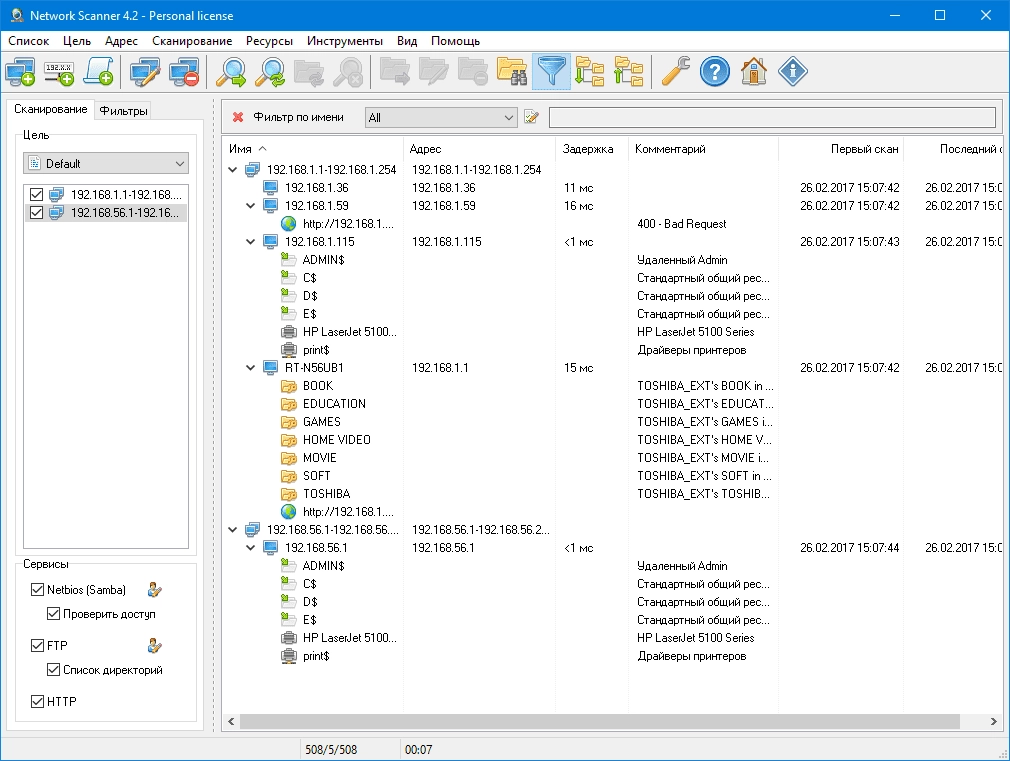The width and height of the screenshot is (1010, 761).
Task: Click the add IP address range icon
Action: 59,72
